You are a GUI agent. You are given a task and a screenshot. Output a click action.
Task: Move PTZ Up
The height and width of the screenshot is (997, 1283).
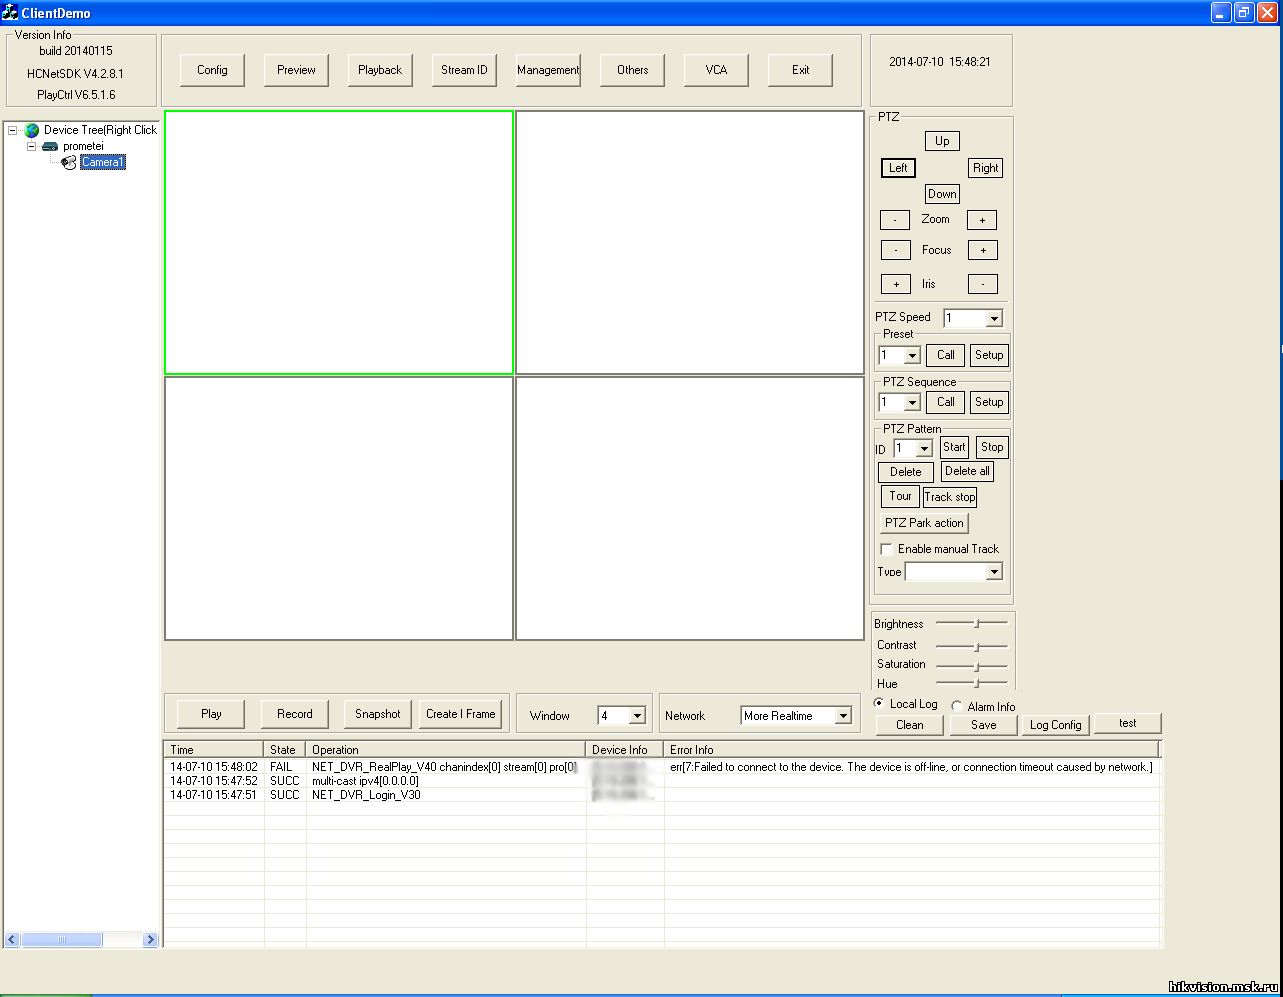[942, 141]
